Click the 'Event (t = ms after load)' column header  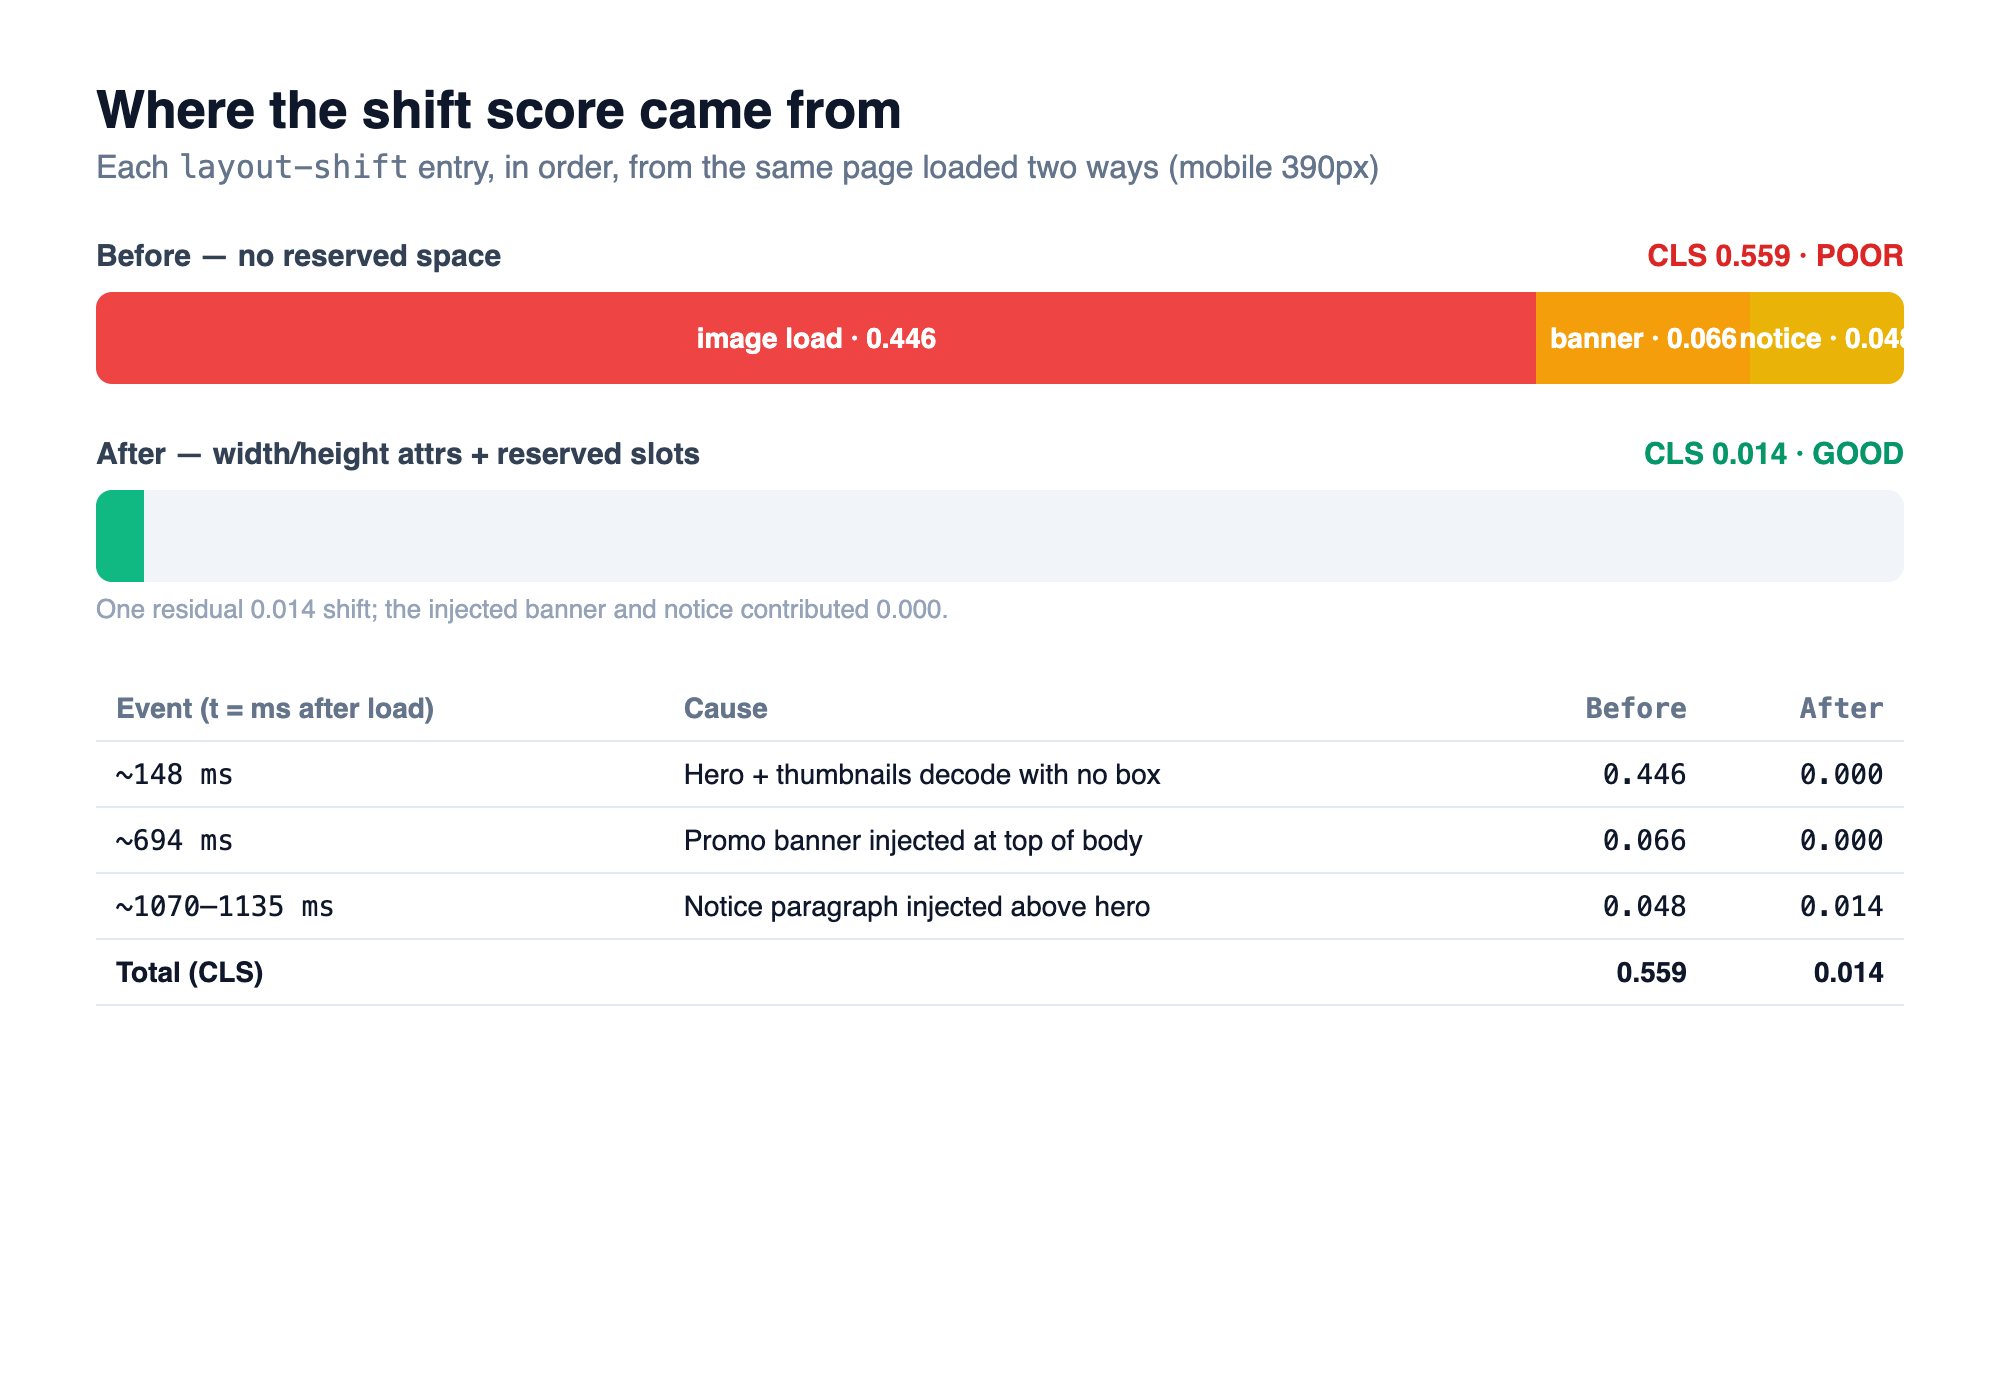tap(275, 709)
